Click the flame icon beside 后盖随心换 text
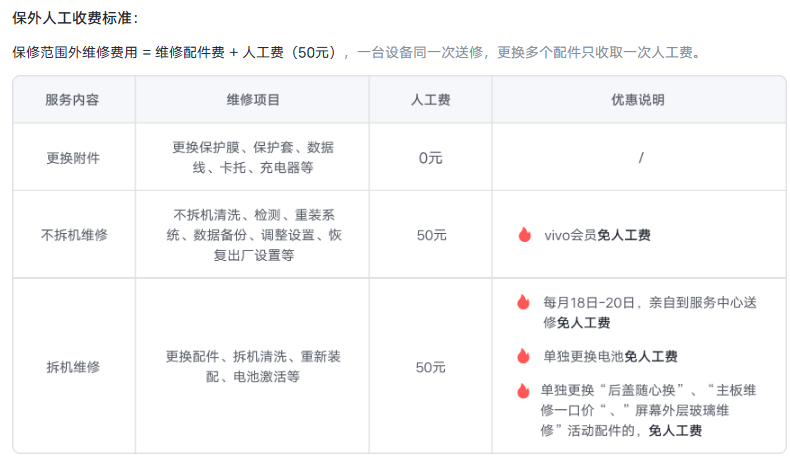The image size is (790, 462). point(522,390)
